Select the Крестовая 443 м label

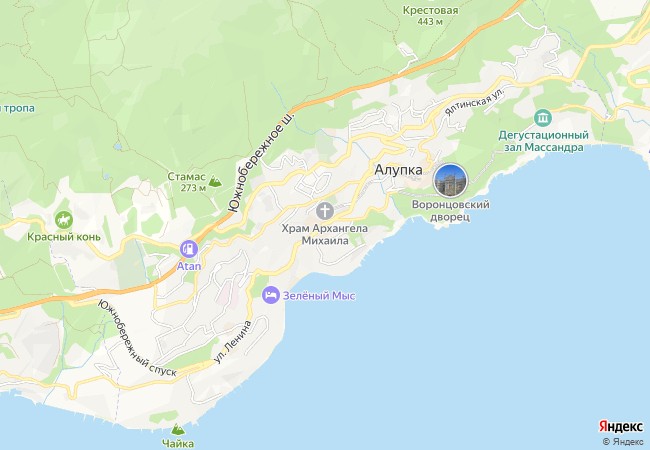click(x=431, y=15)
